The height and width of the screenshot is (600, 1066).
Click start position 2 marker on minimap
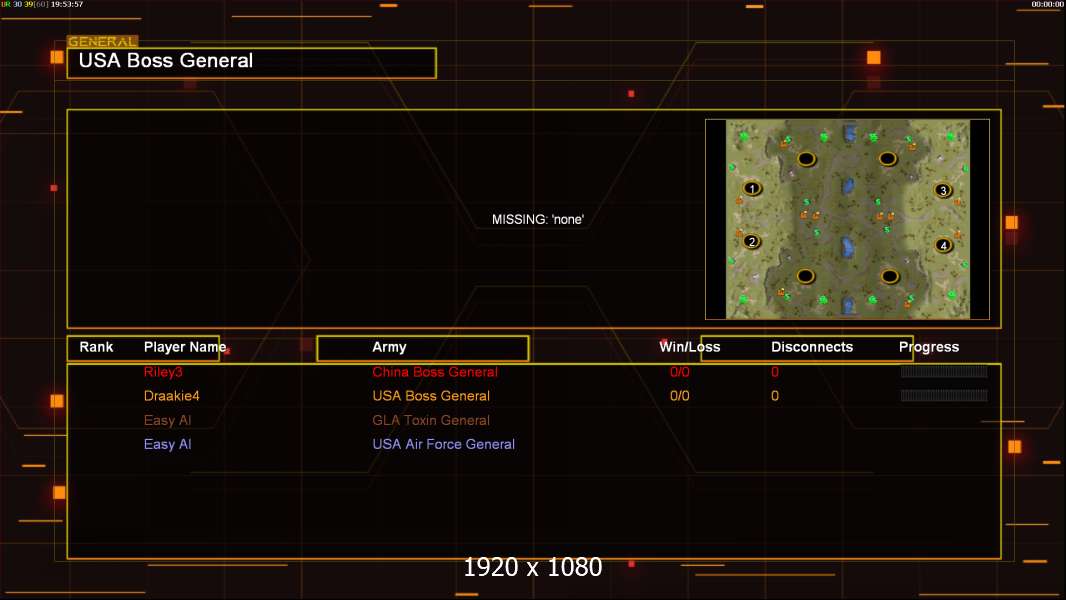(x=751, y=241)
